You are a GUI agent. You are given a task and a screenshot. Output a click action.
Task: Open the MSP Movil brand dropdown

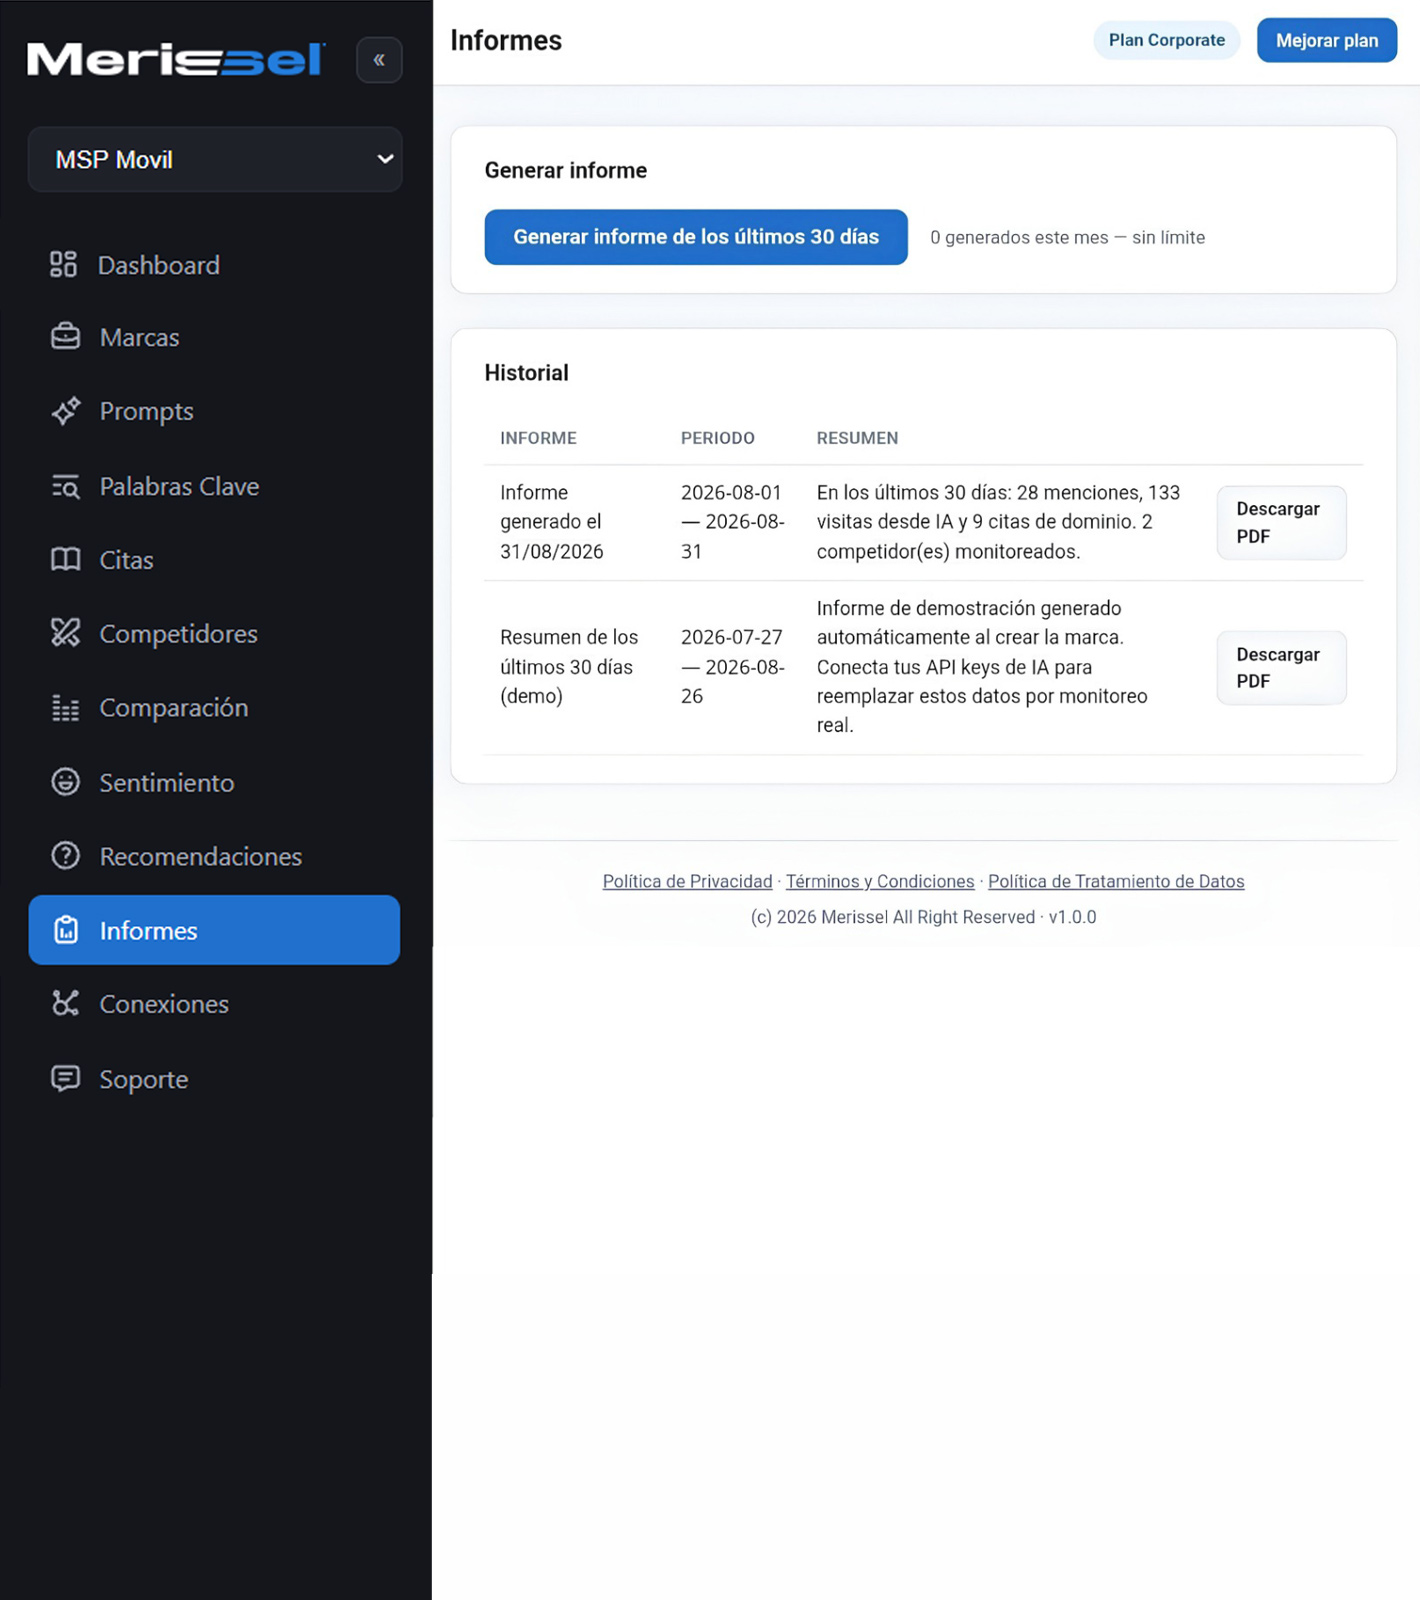[x=215, y=160]
